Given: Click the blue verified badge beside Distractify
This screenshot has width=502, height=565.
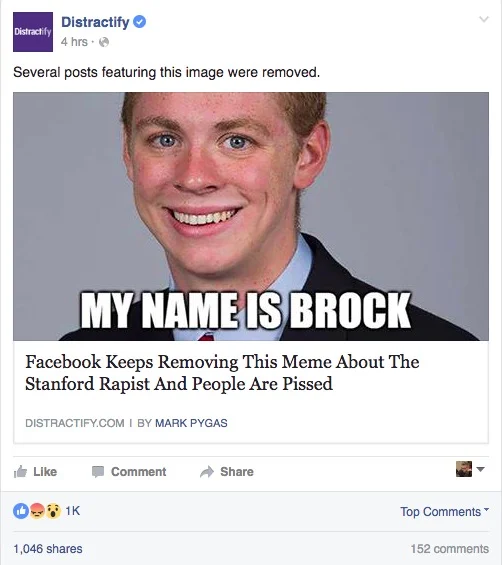Looking at the screenshot, I should pos(139,22).
